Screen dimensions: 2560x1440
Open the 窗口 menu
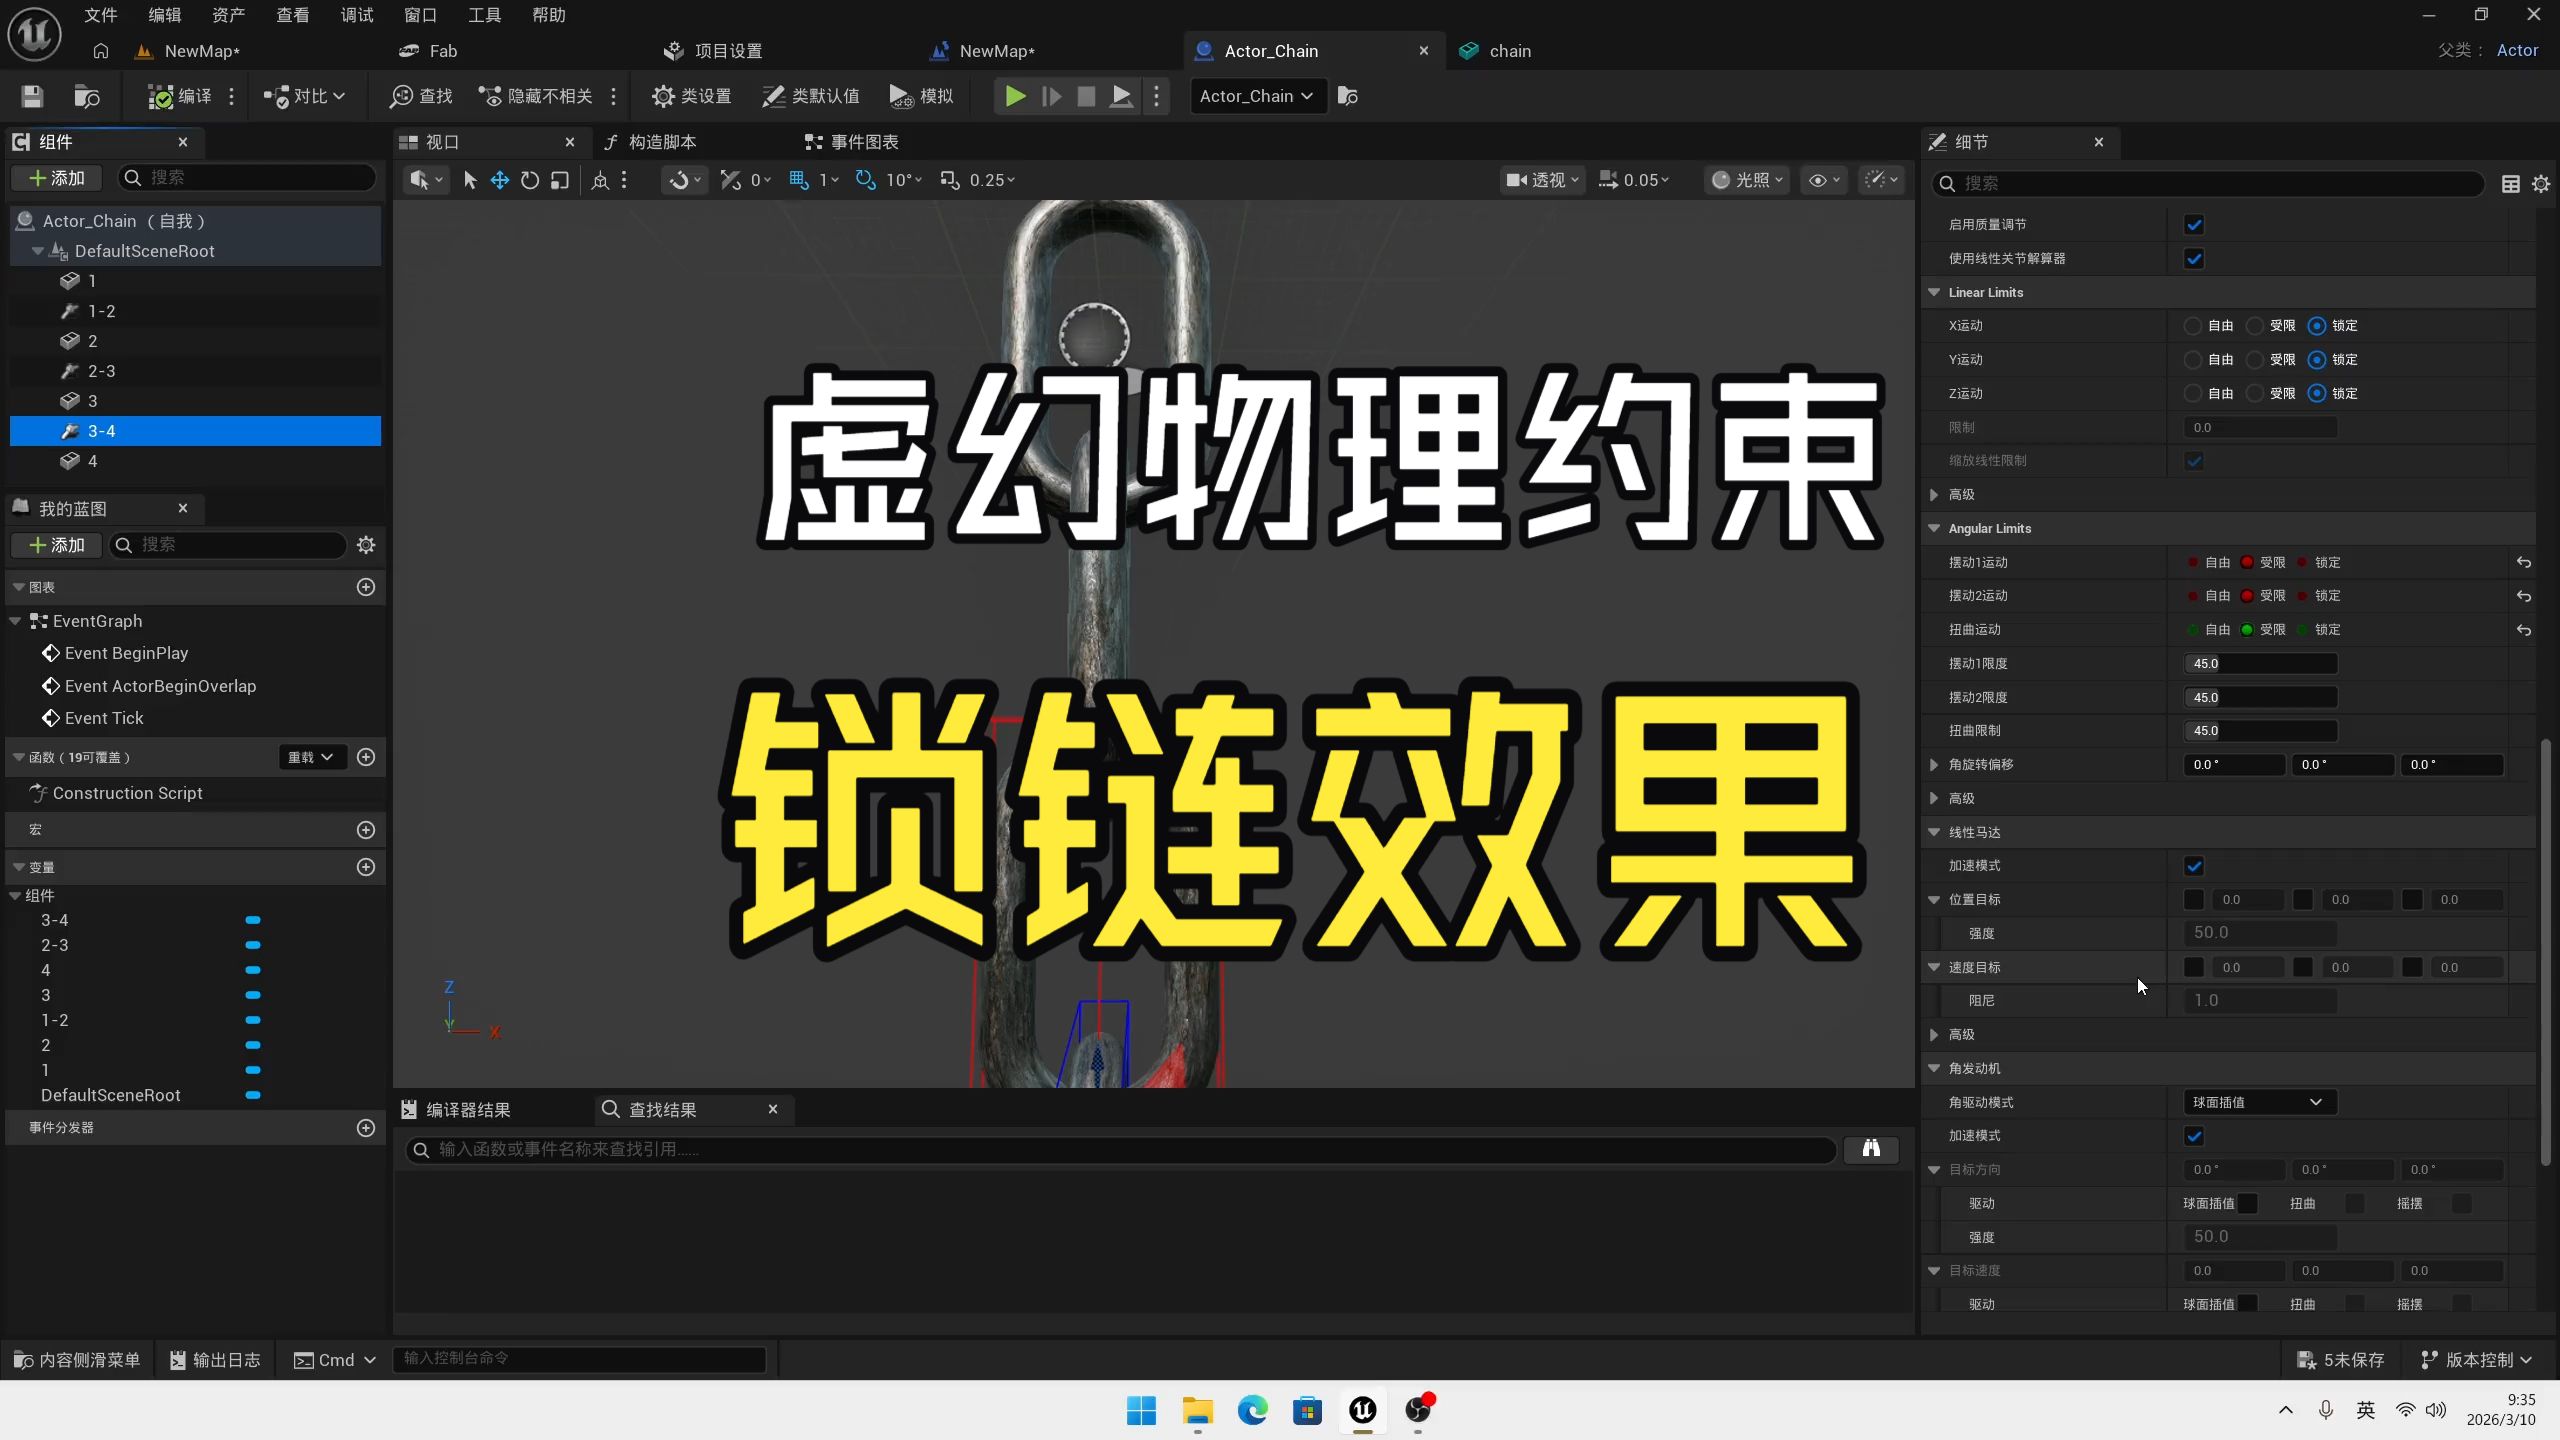click(x=420, y=15)
